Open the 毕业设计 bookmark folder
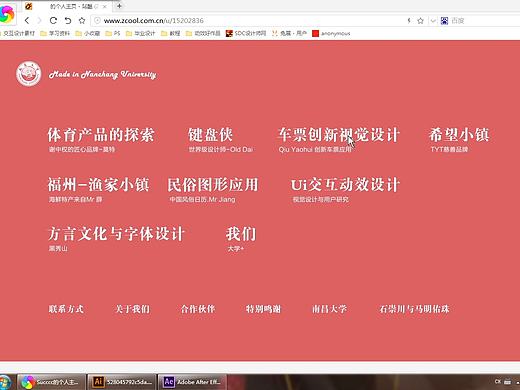This screenshot has width=520, height=390. coord(140,33)
